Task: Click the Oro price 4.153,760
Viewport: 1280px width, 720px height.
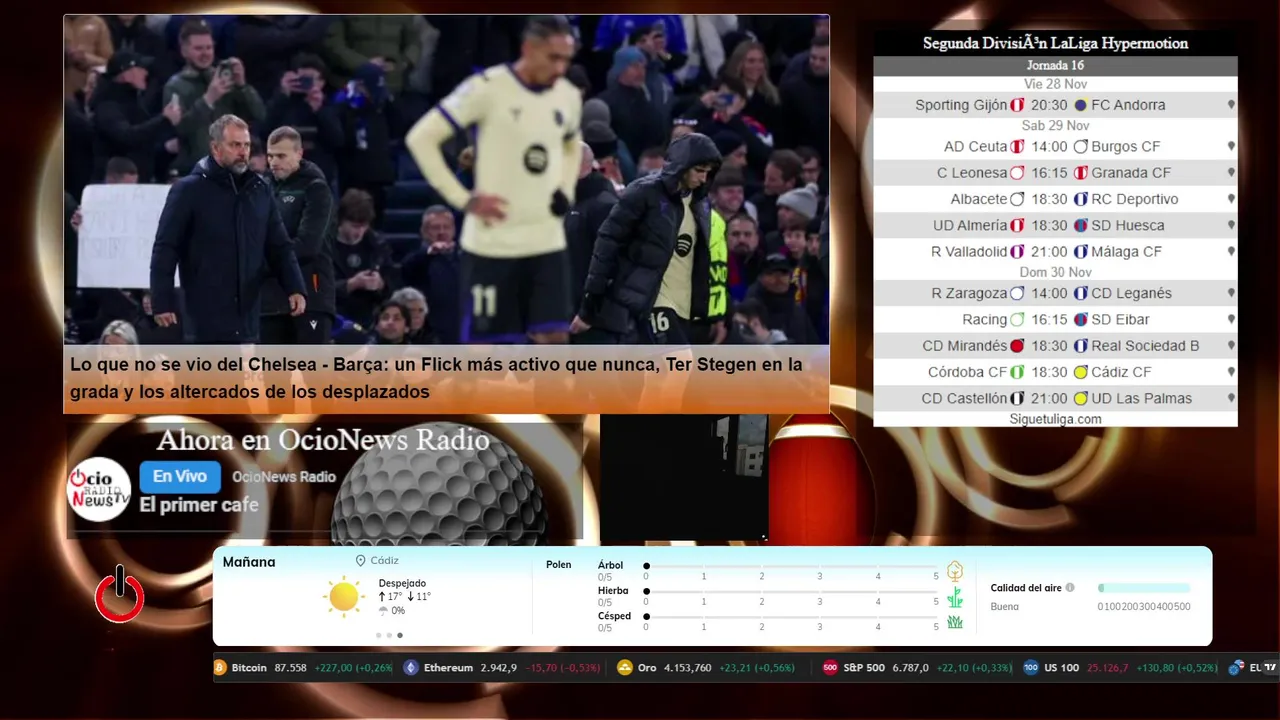Action: tap(688, 668)
